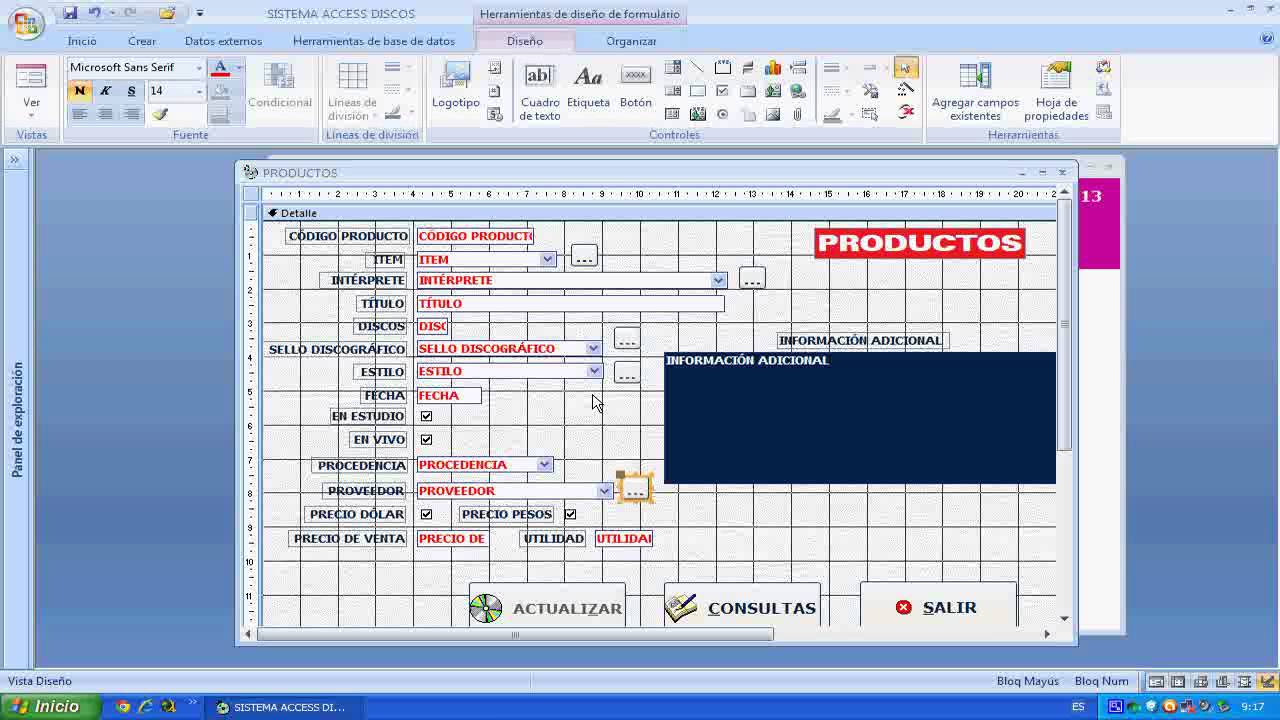Click the CONSULTAS button
This screenshot has width=1280, height=720.
tap(742, 607)
